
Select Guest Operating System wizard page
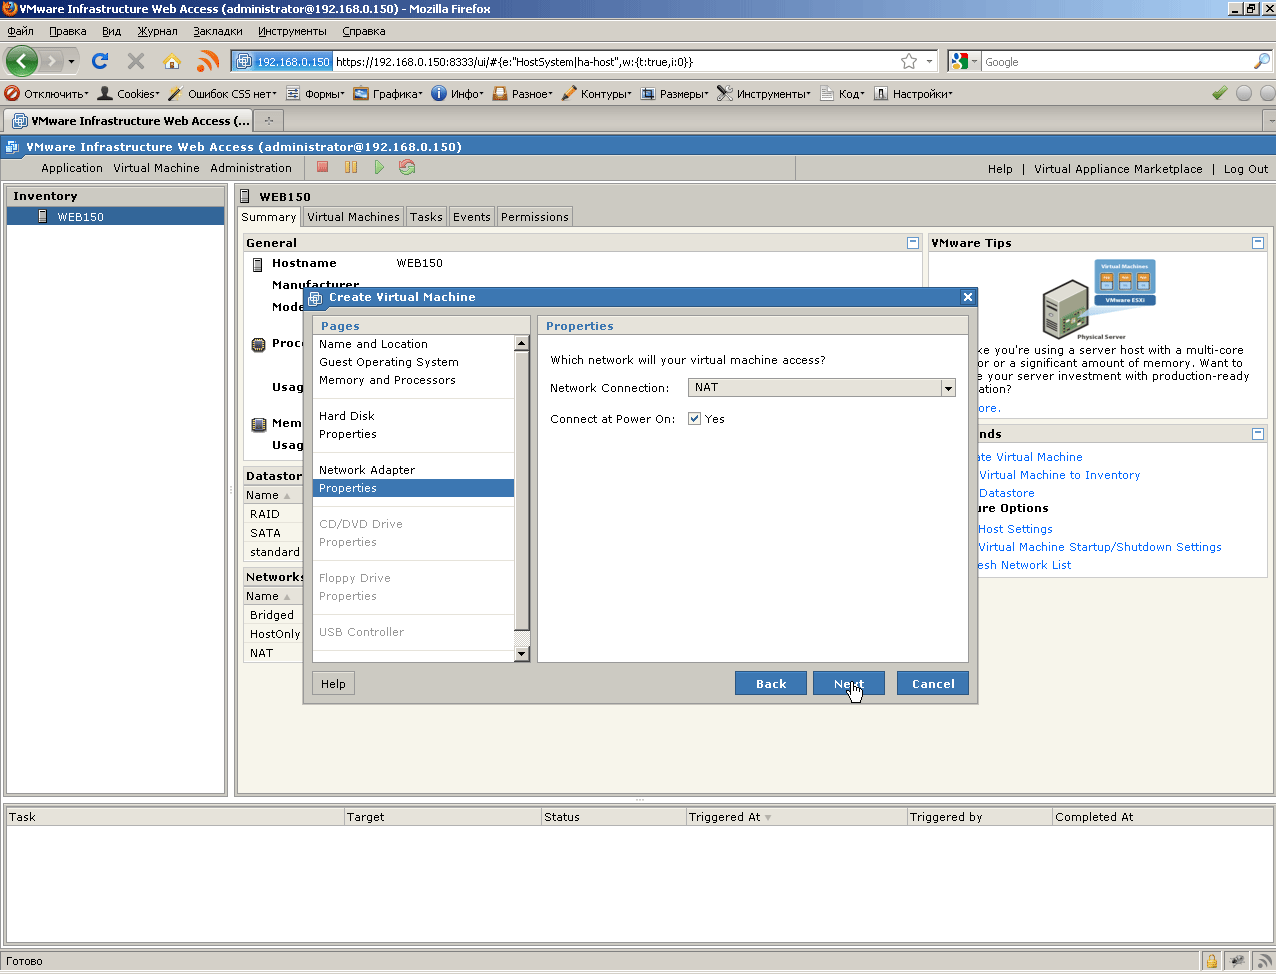click(389, 362)
